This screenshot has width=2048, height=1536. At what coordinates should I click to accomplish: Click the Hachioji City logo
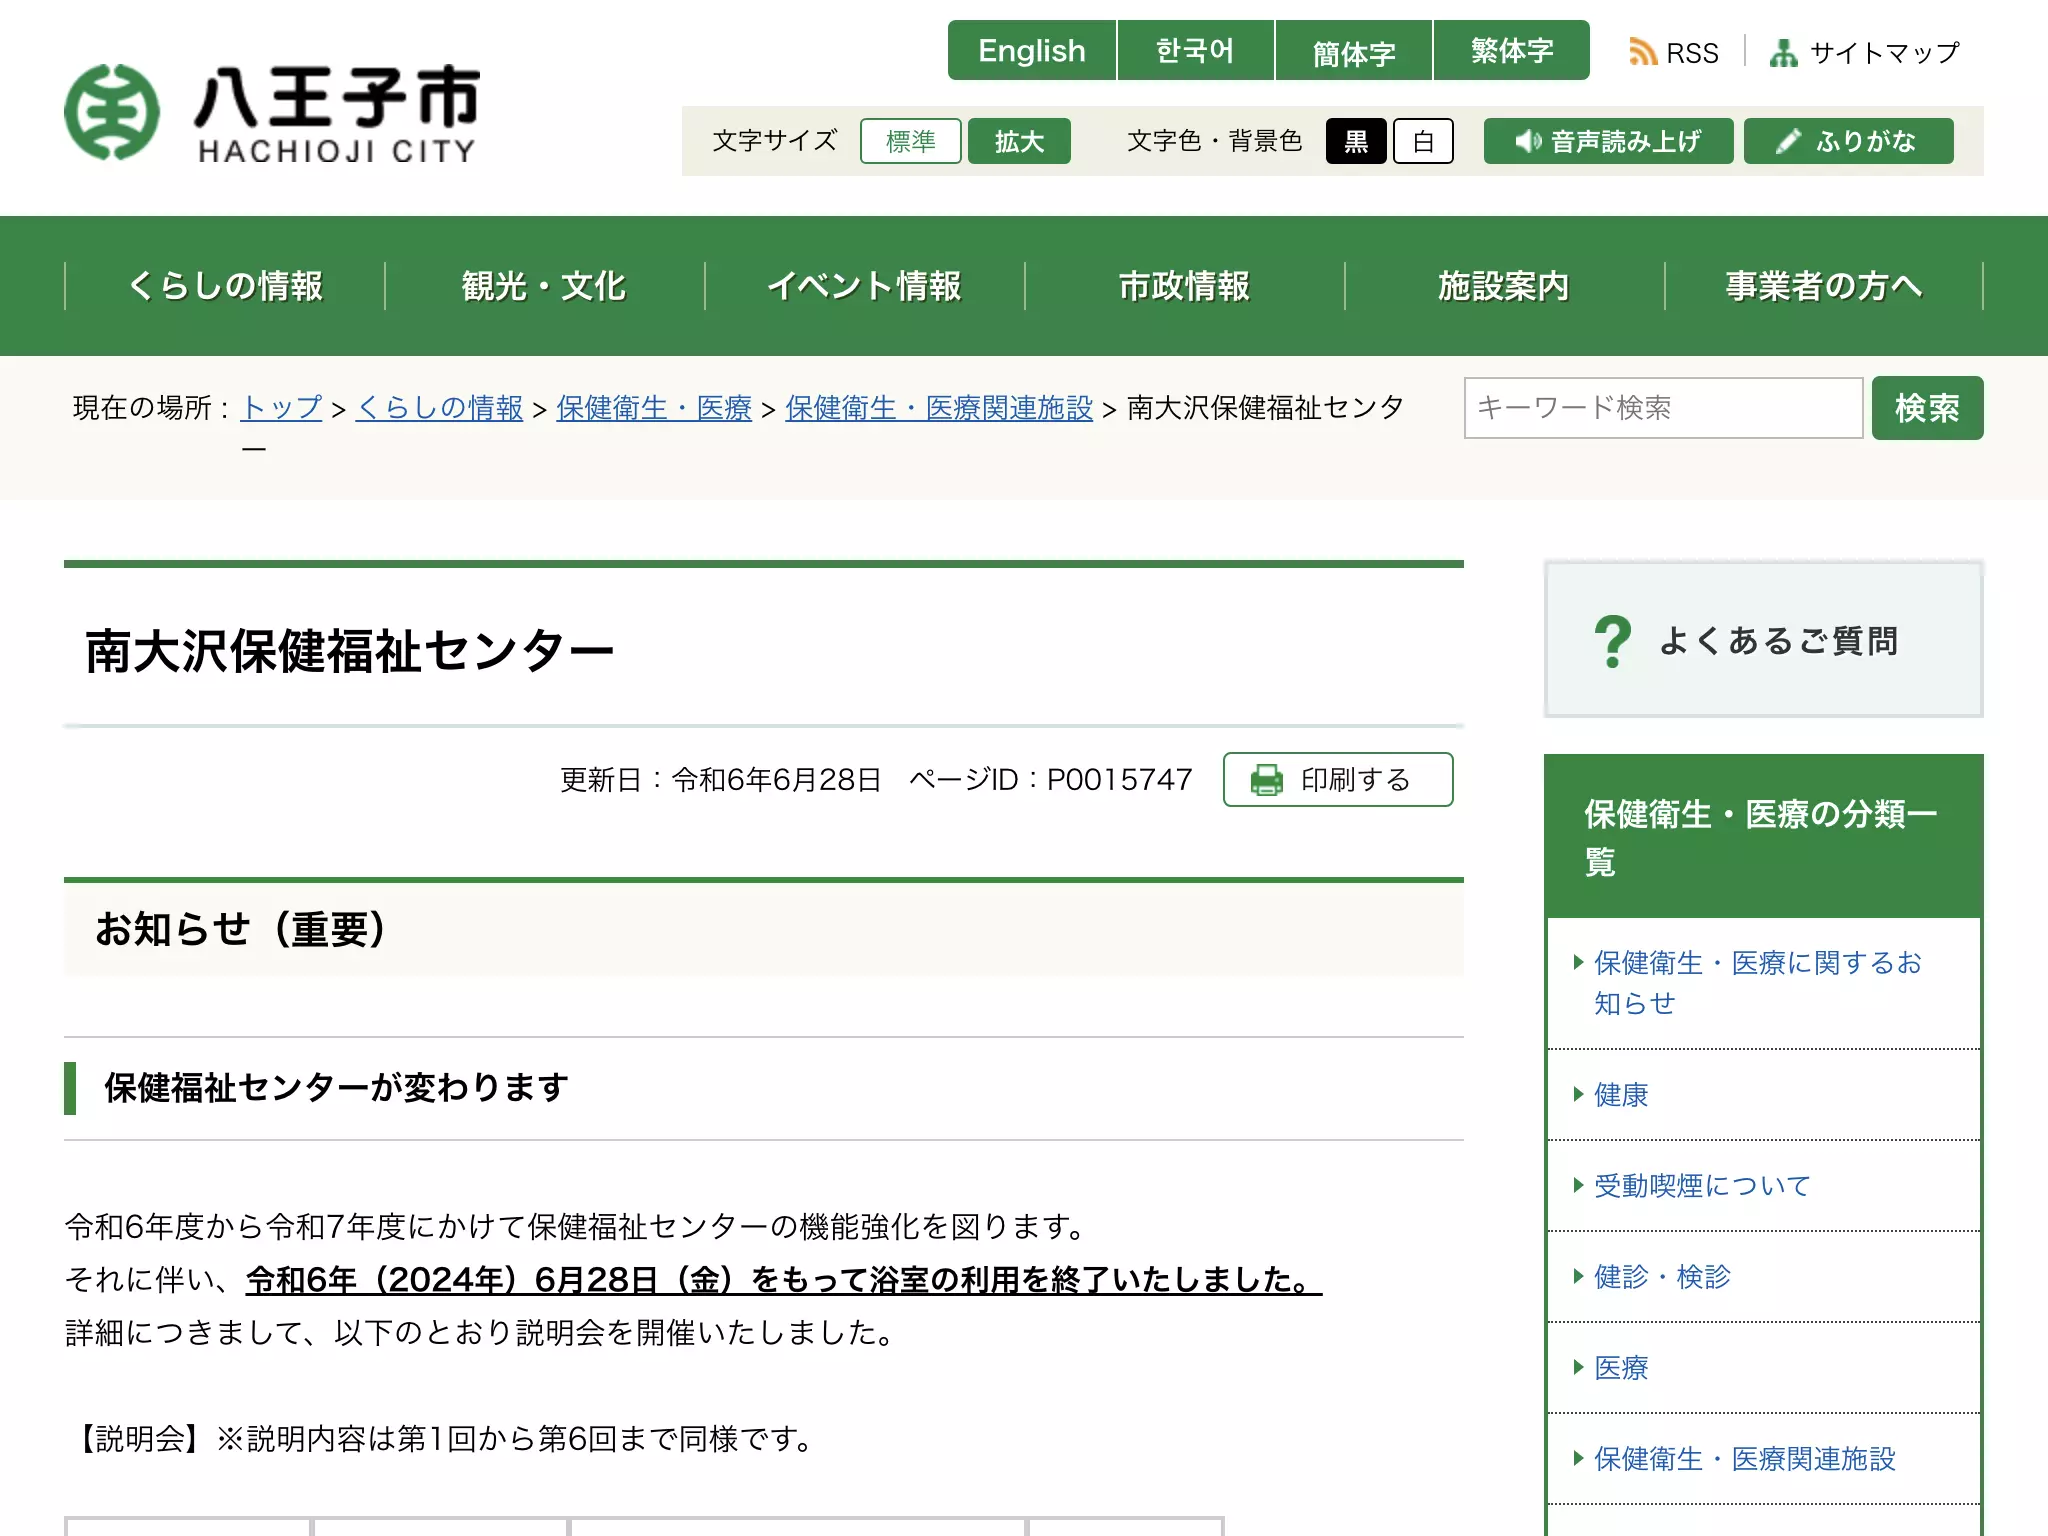(272, 112)
